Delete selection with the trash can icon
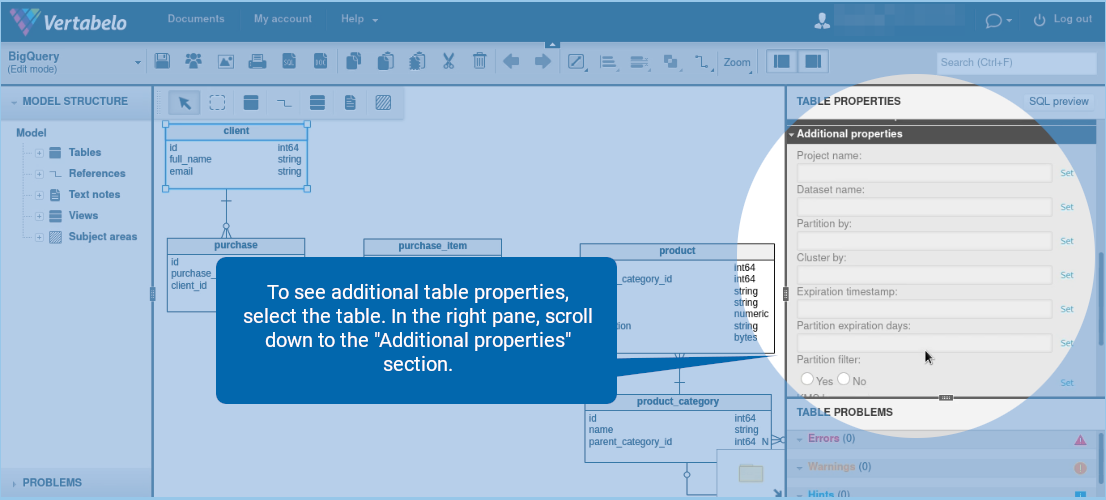Viewport: 1106px width, 500px height. tap(480, 61)
